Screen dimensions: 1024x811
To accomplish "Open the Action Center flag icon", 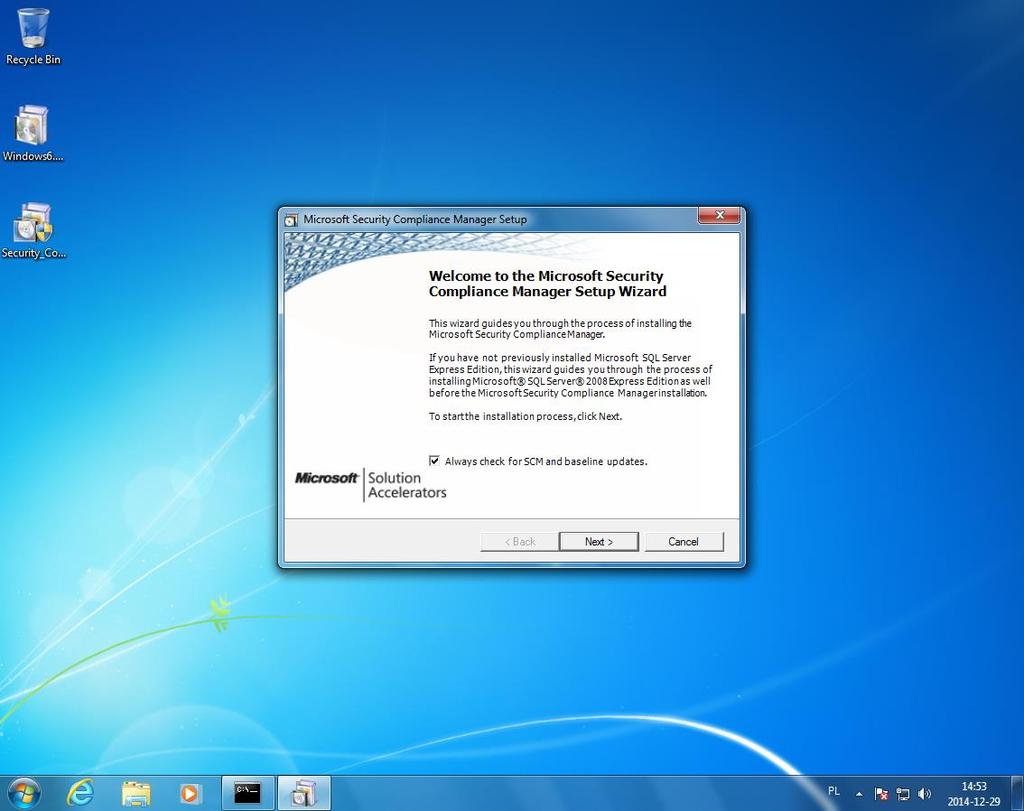I will [880, 794].
